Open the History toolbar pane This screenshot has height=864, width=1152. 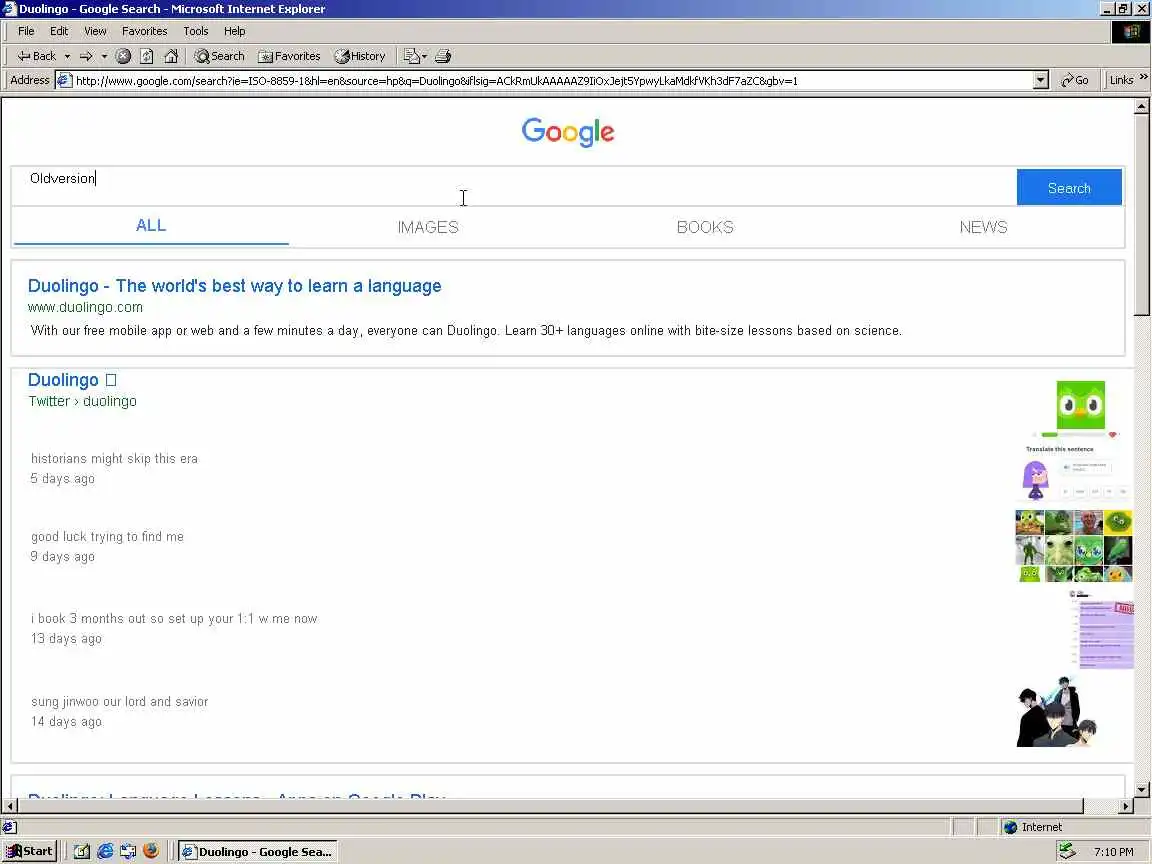coord(360,56)
